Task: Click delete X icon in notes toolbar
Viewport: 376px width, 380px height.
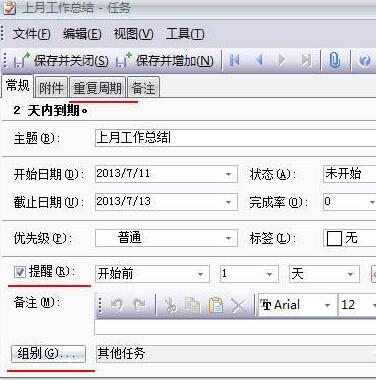Action: click(x=238, y=305)
